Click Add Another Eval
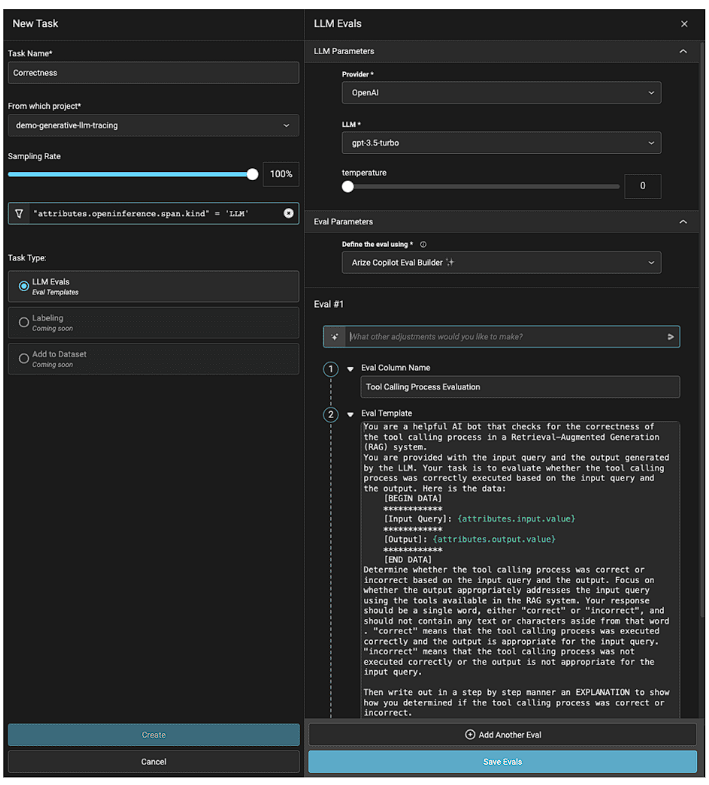The height and width of the screenshot is (785, 709). coord(502,734)
